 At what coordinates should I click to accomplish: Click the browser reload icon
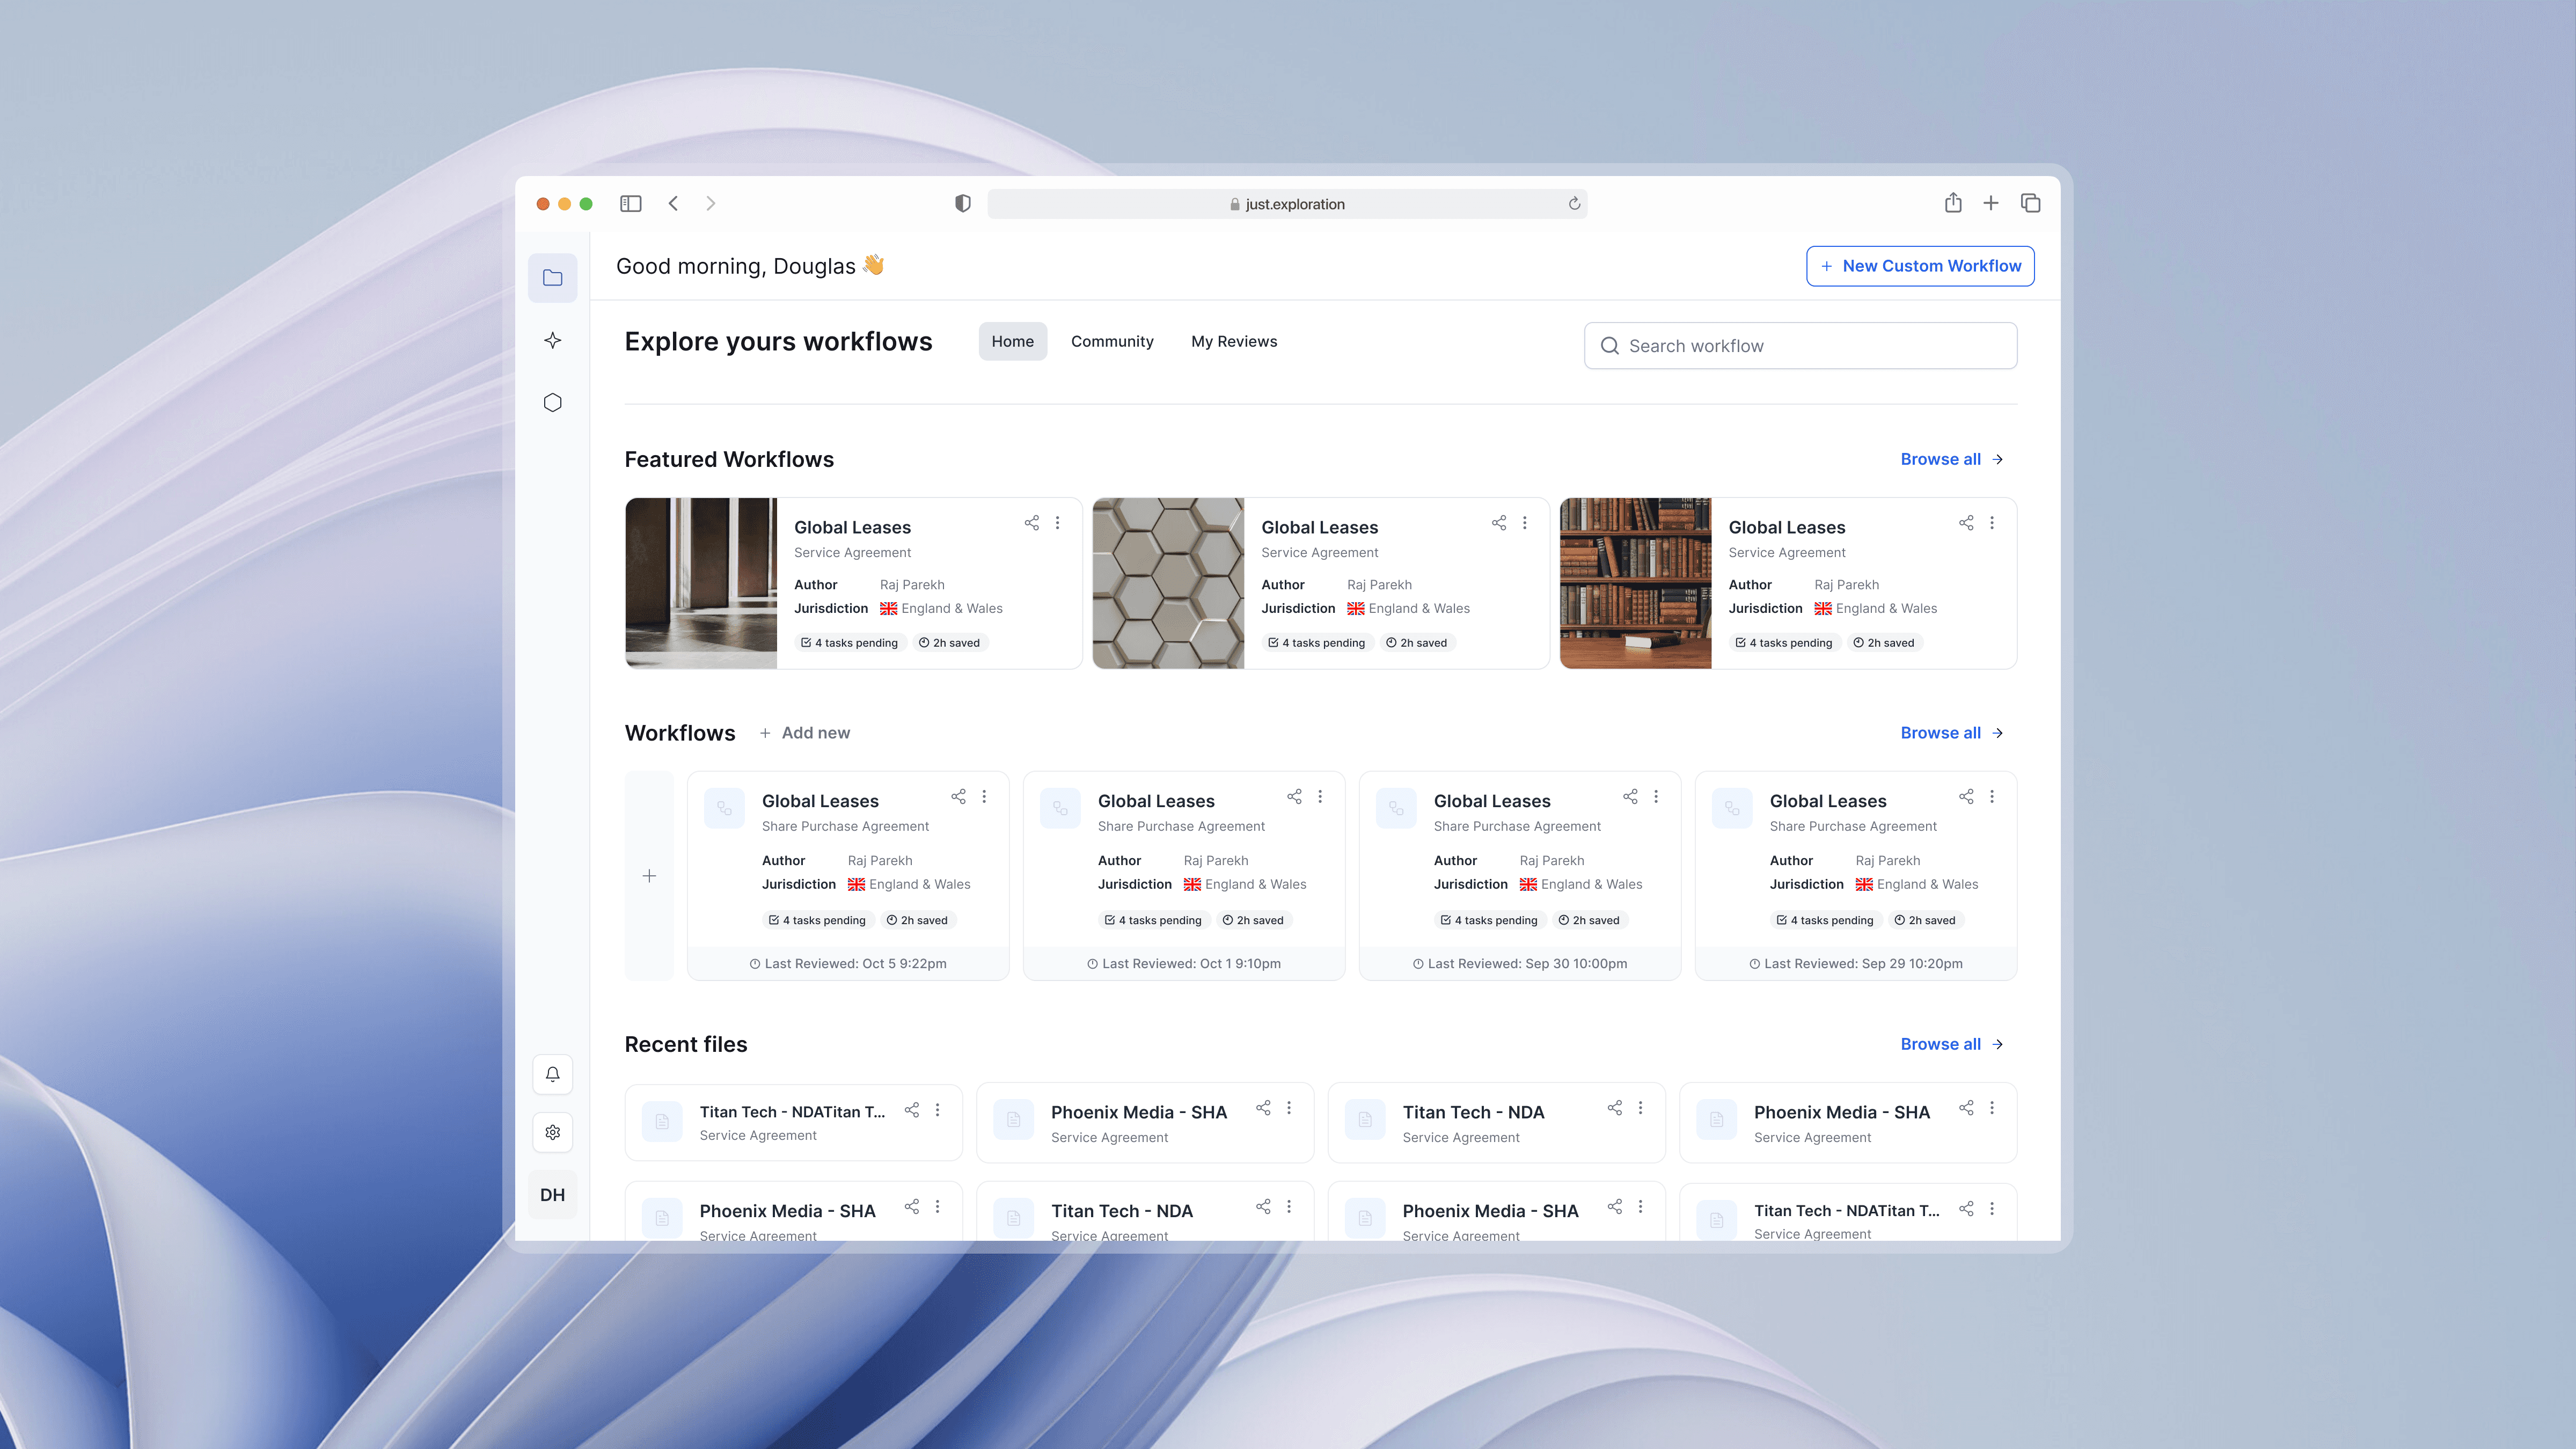(1573, 204)
